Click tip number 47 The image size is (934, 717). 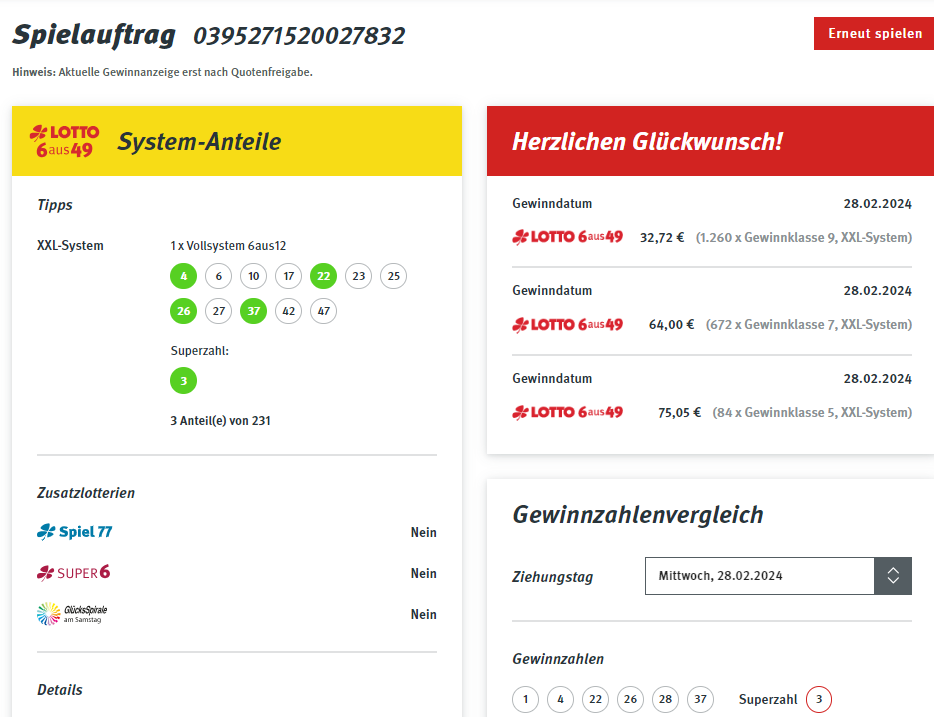pyautogui.click(x=323, y=311)
